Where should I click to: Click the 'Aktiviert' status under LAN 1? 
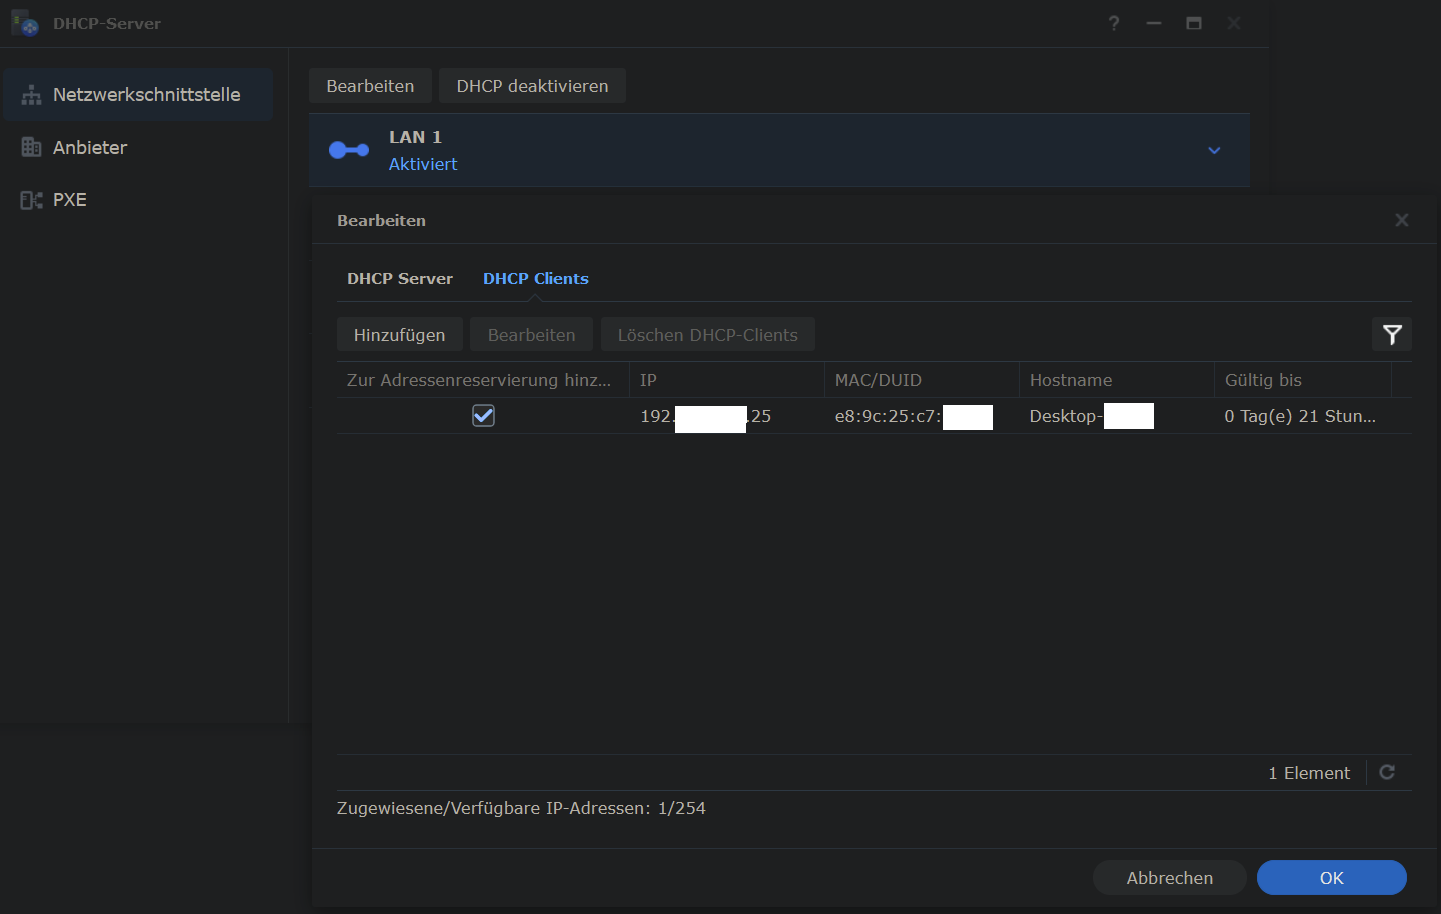(423, 164)
